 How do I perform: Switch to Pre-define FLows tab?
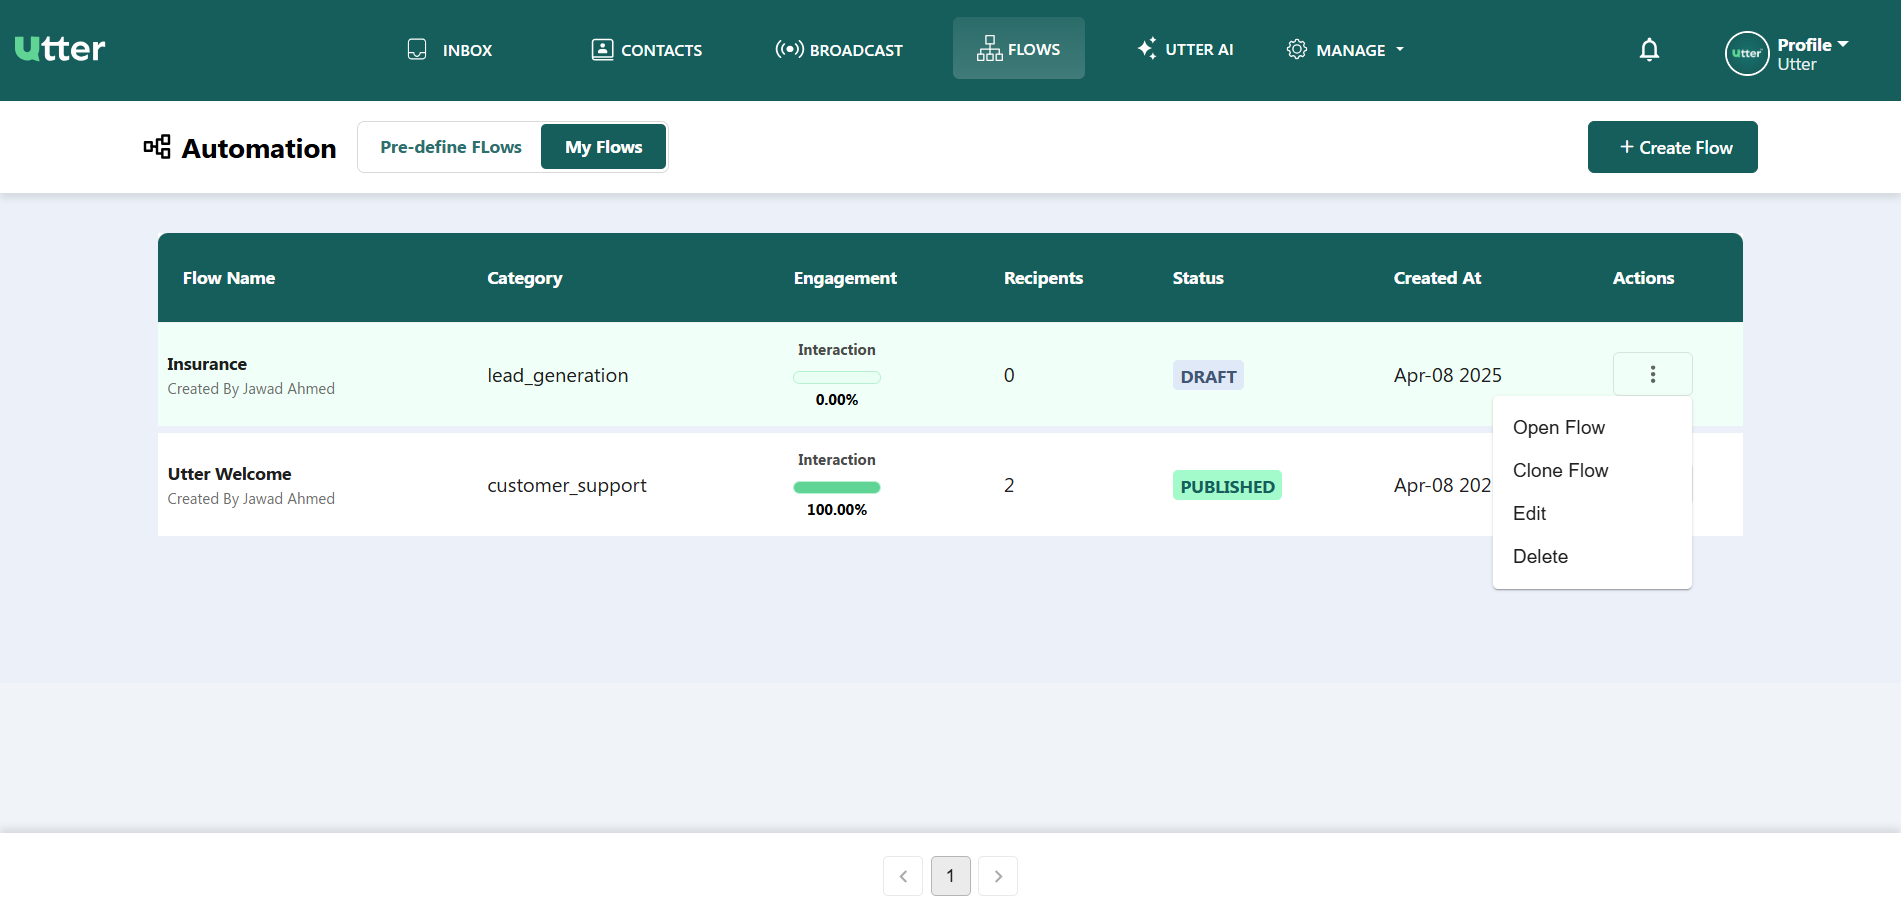click(450, 147)
